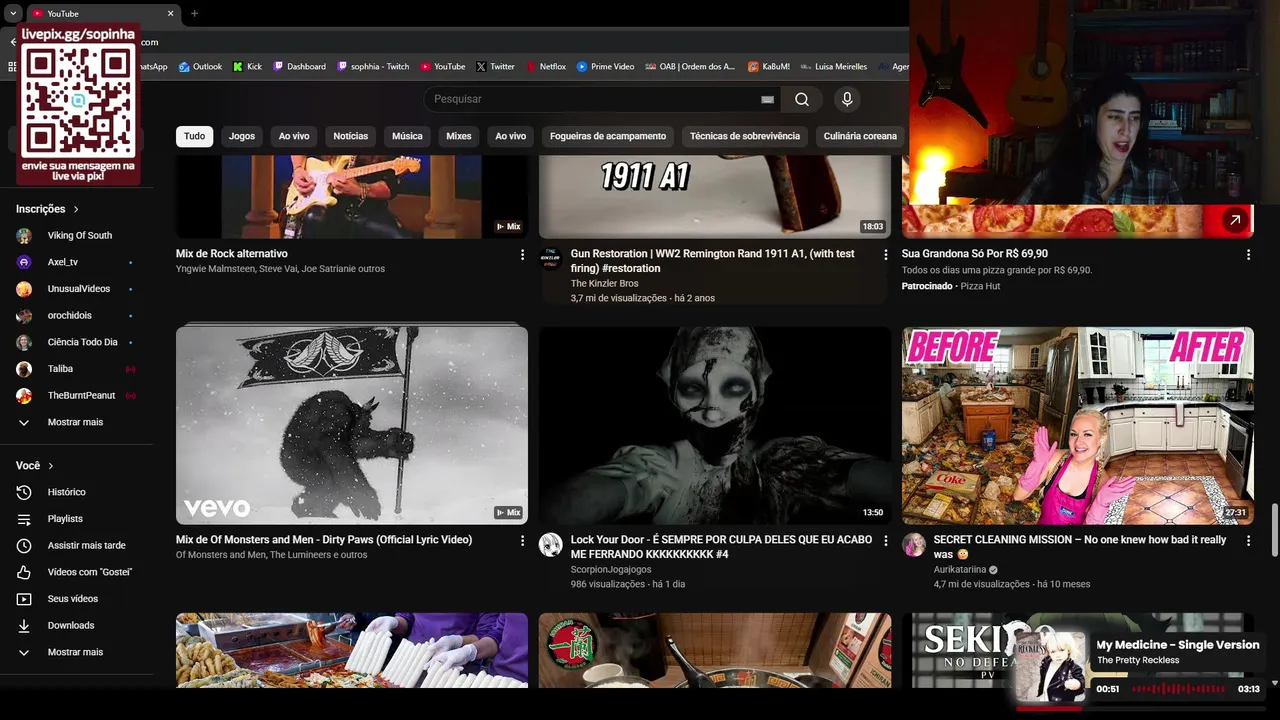Open Gun Restoration video title

pyautogui.click(x=712, y=261)
